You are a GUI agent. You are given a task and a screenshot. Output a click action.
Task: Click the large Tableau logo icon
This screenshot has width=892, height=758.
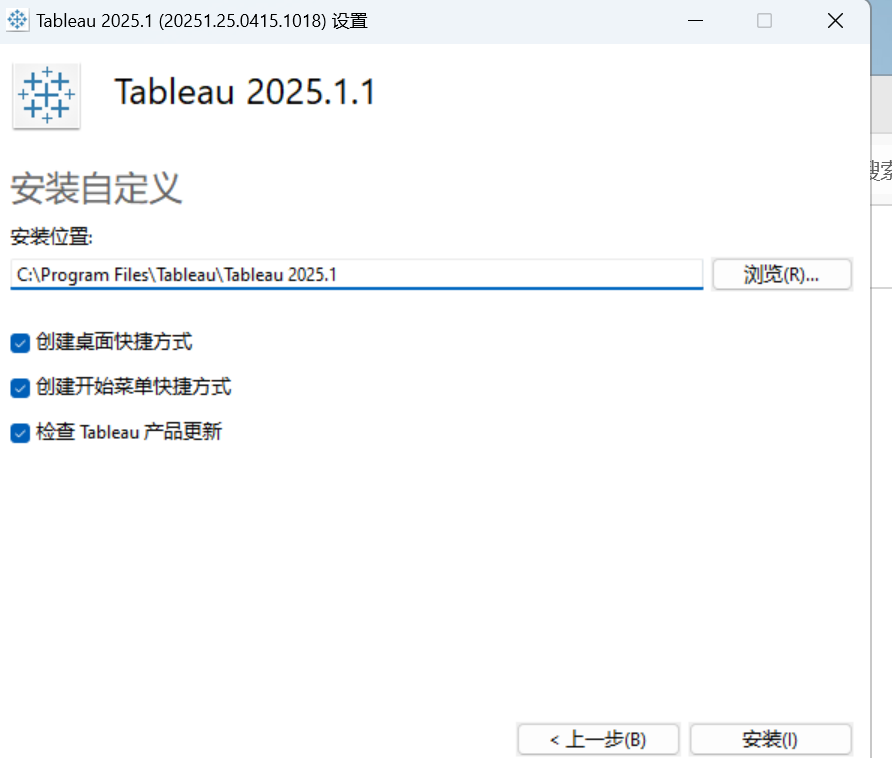click(47, 96)
